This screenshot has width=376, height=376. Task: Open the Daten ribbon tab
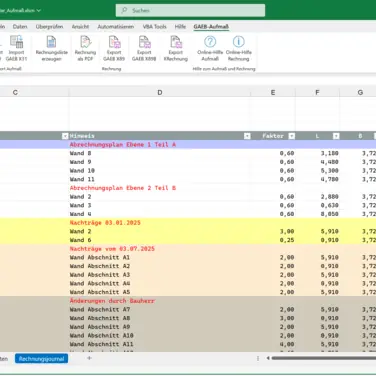[x=20, y=27]
